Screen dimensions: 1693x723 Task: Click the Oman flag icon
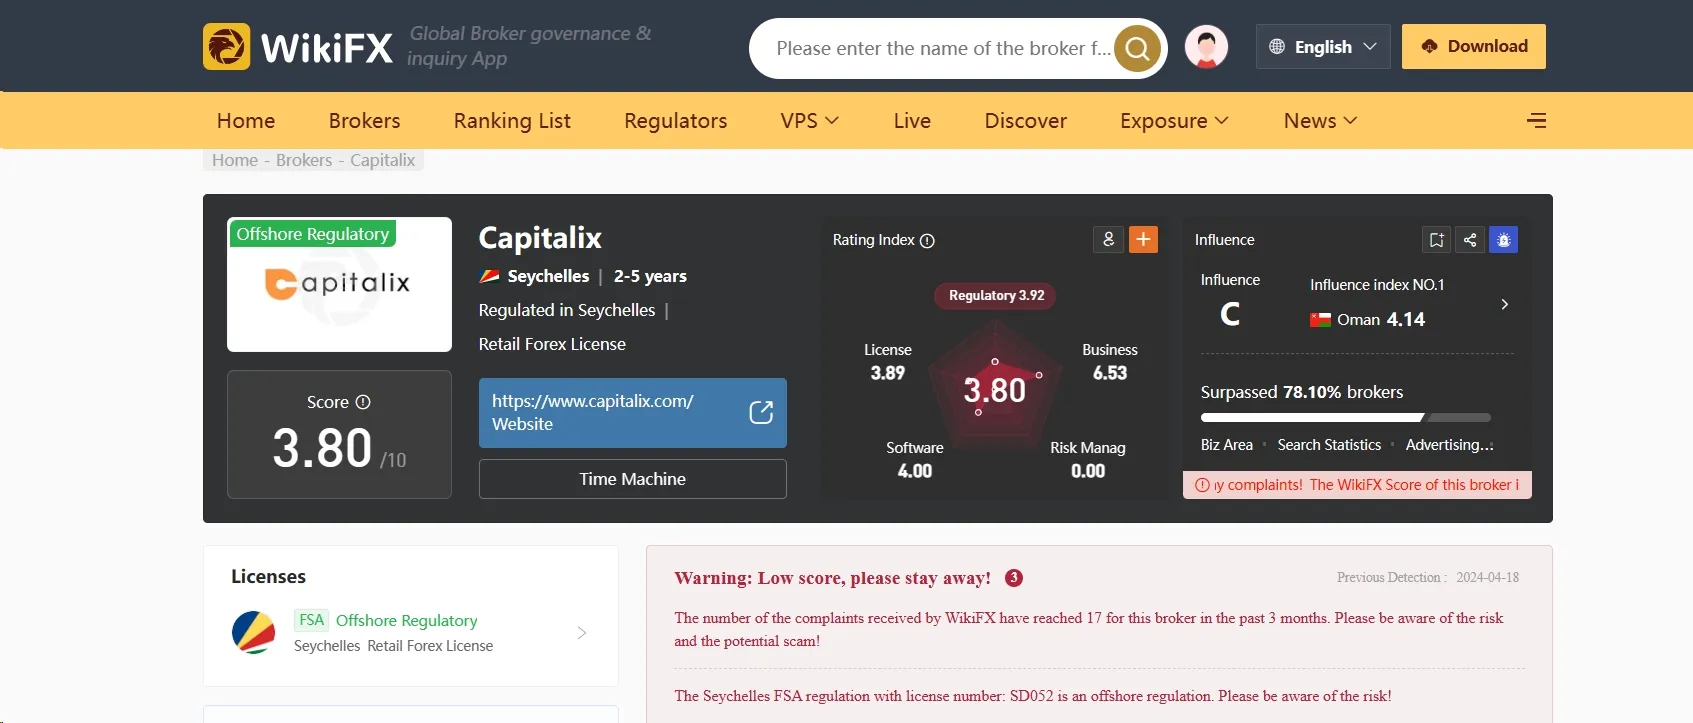[x=1320, y=320]
